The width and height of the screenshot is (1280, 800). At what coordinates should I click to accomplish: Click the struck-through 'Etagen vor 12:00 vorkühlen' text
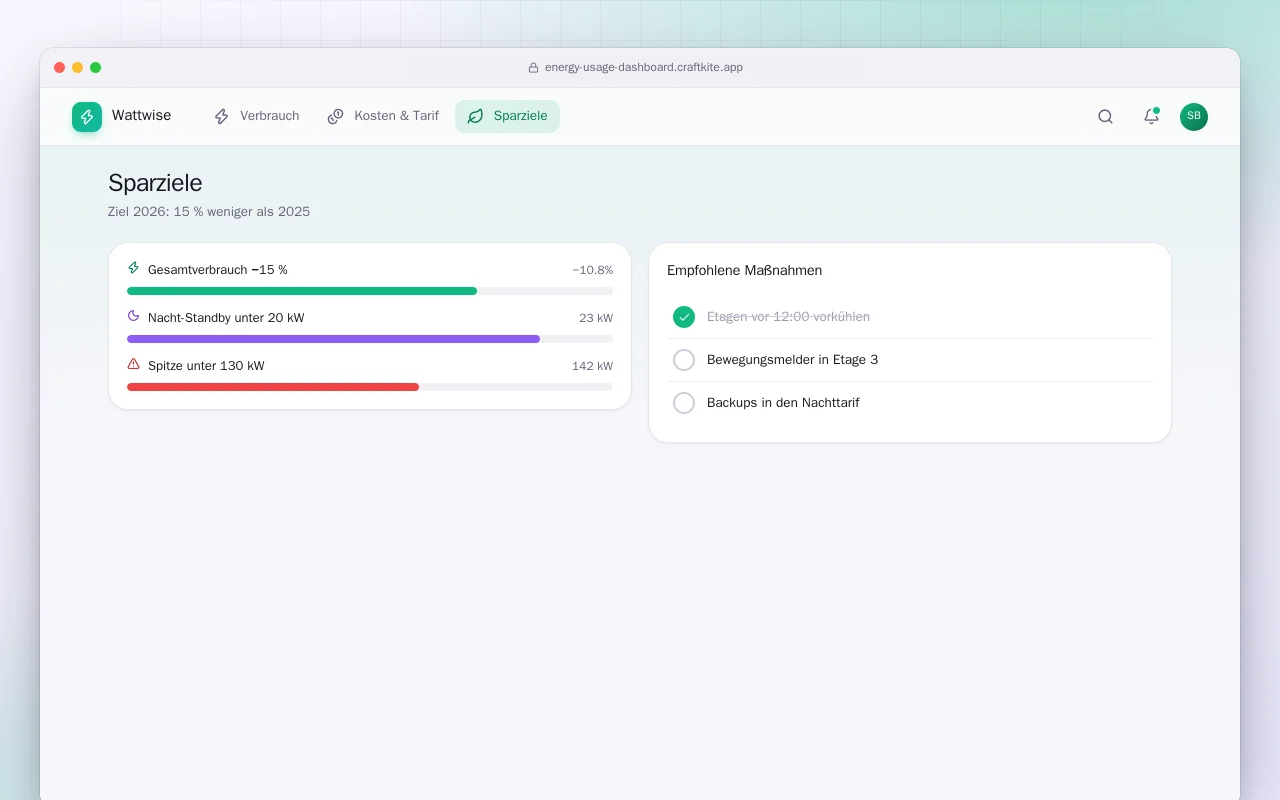788,317
